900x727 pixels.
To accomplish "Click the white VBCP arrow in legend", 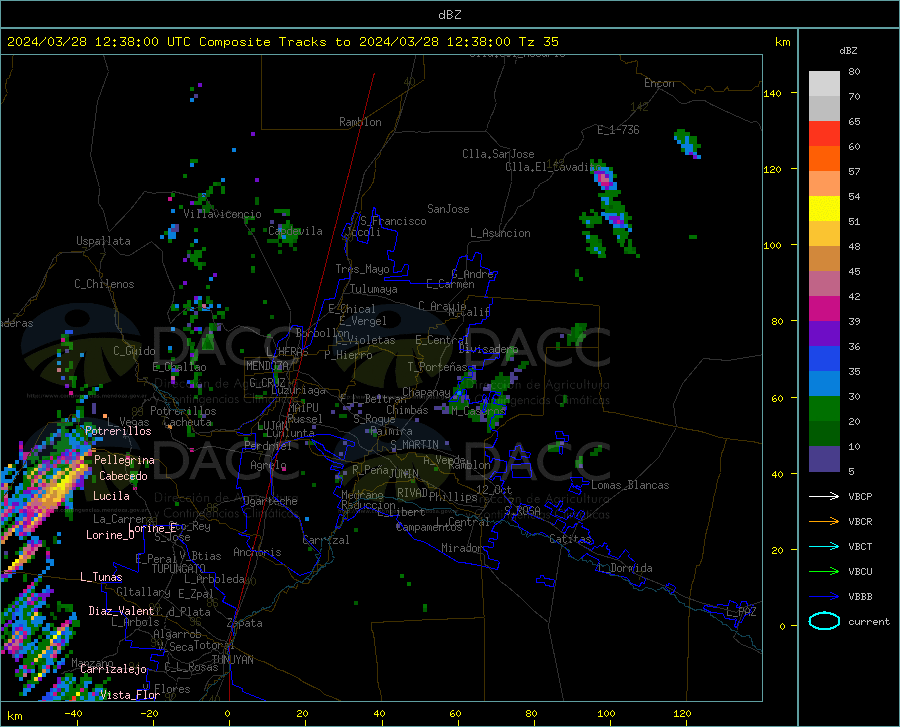I will pos(824,496).
